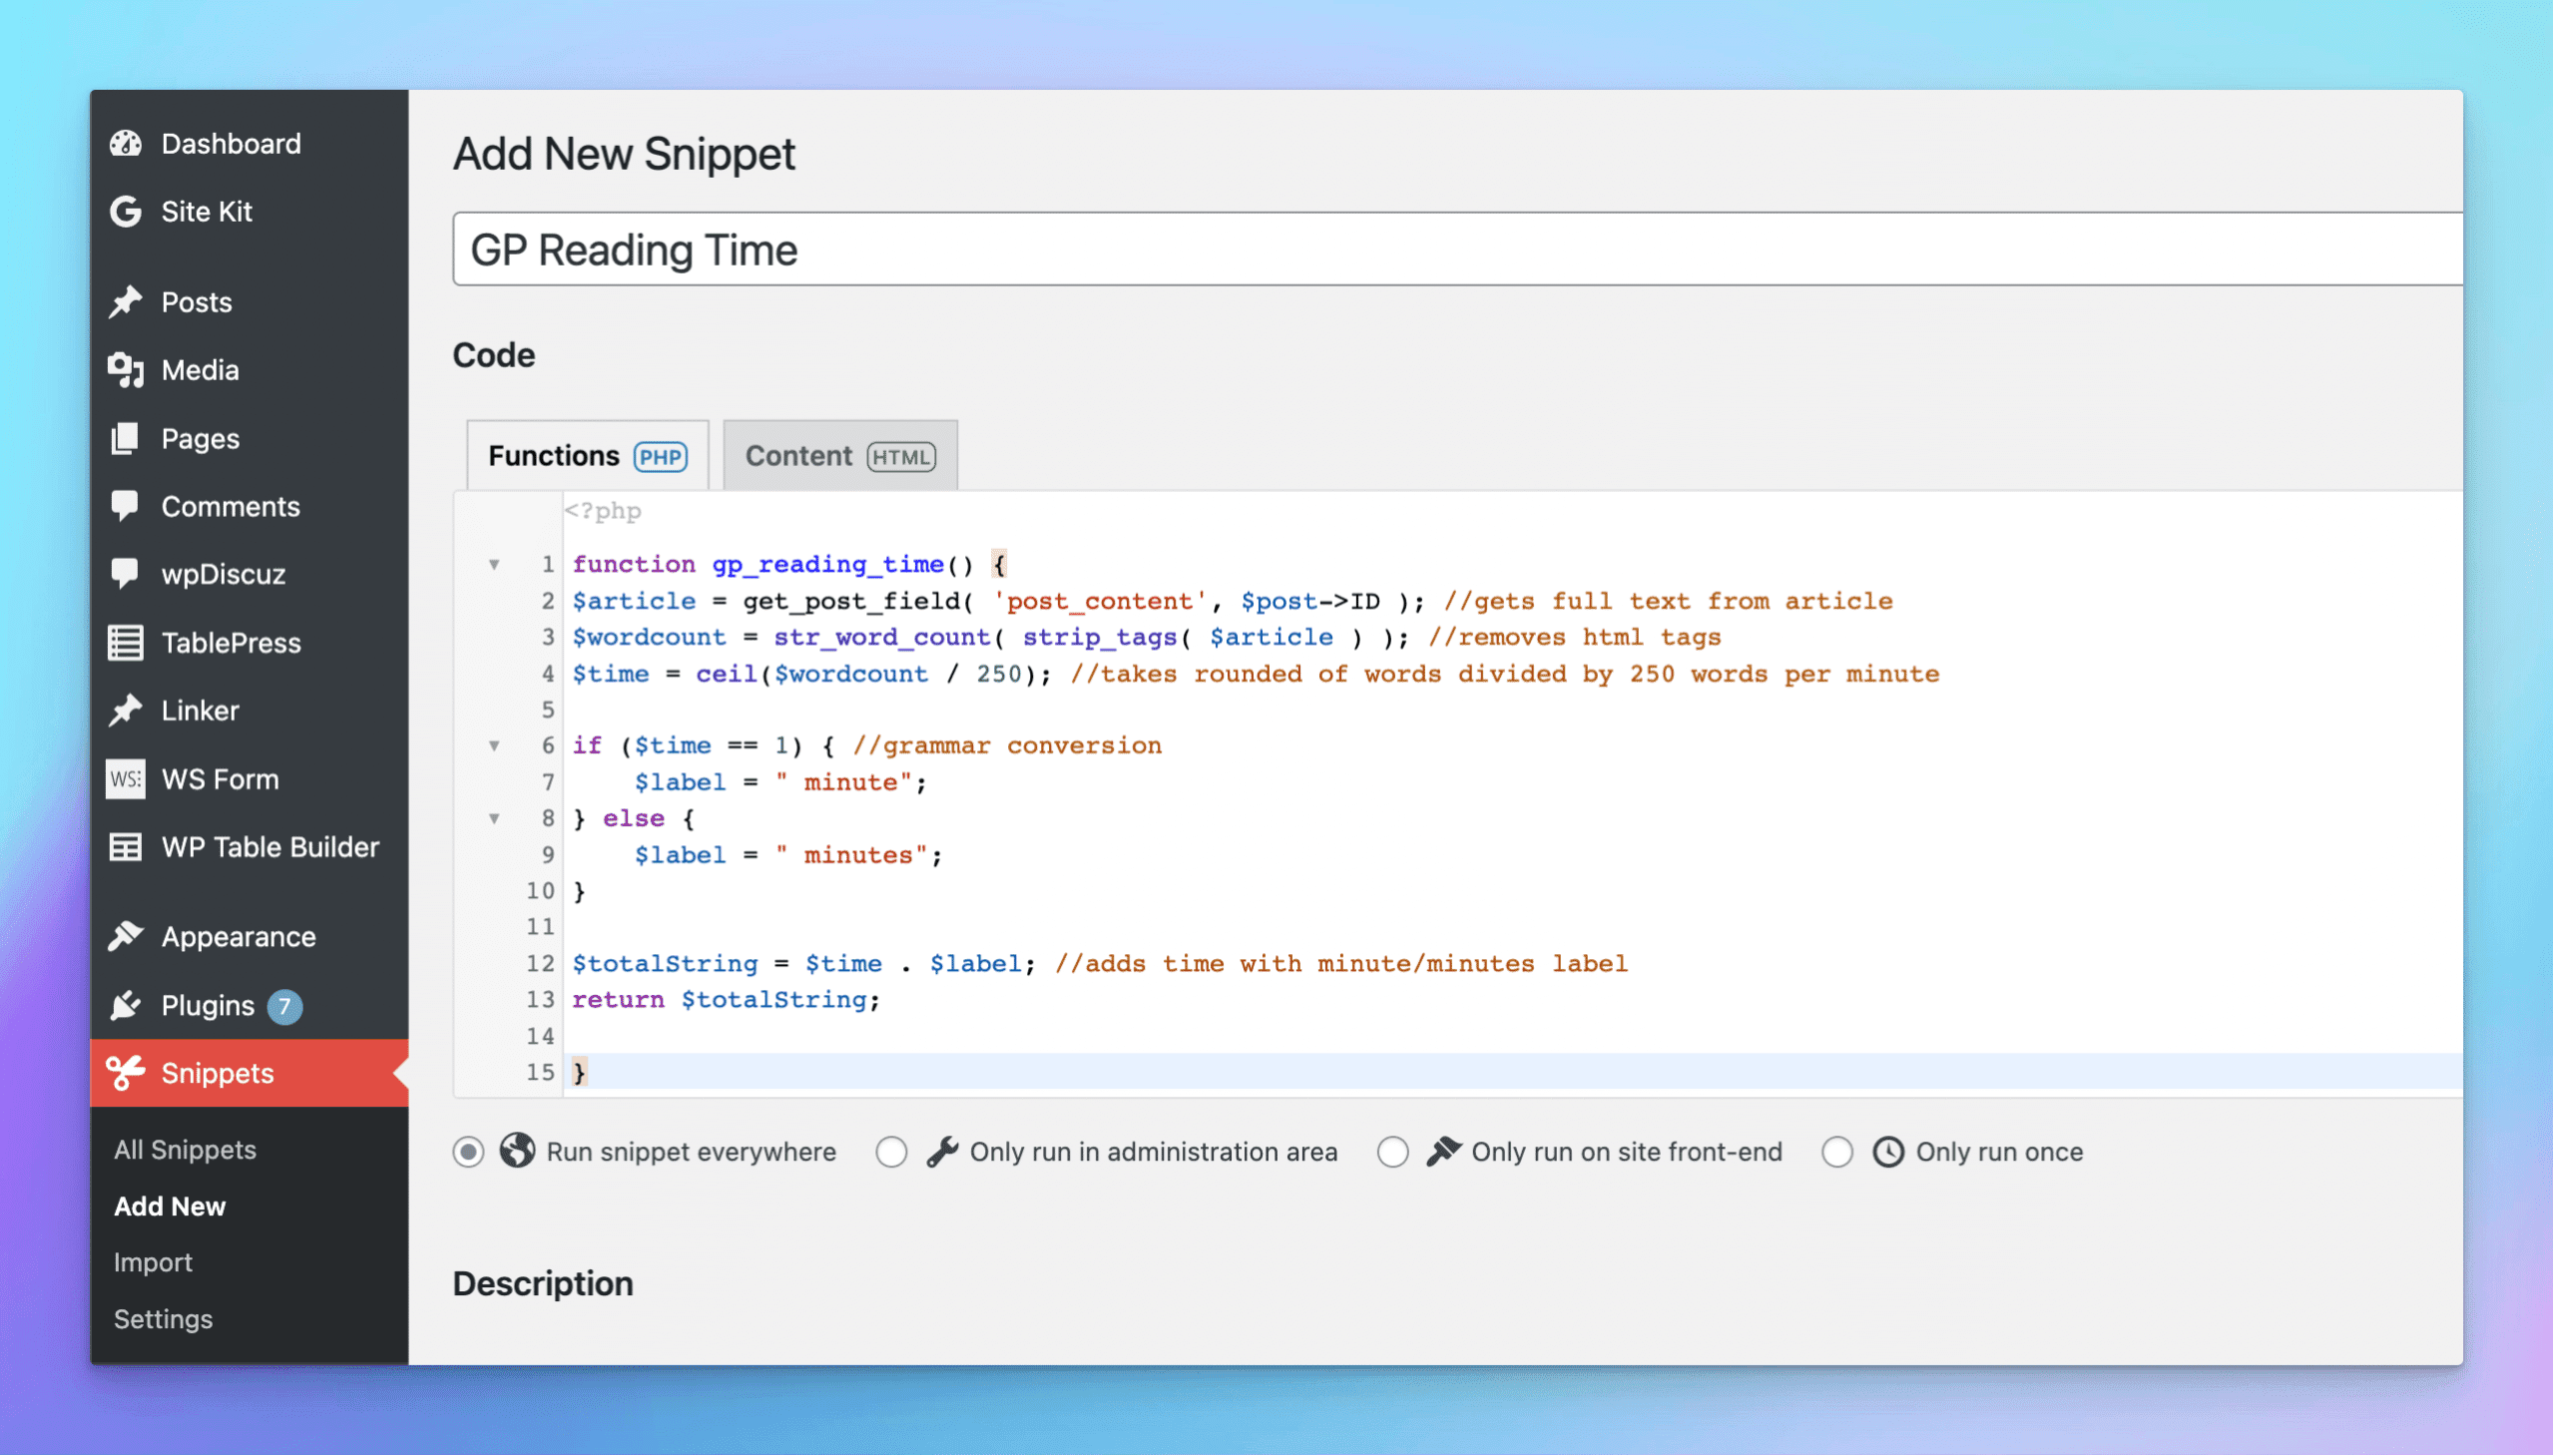Open WS Form menu item
Screen dimensions: 2555x1456
click(250, 779)
